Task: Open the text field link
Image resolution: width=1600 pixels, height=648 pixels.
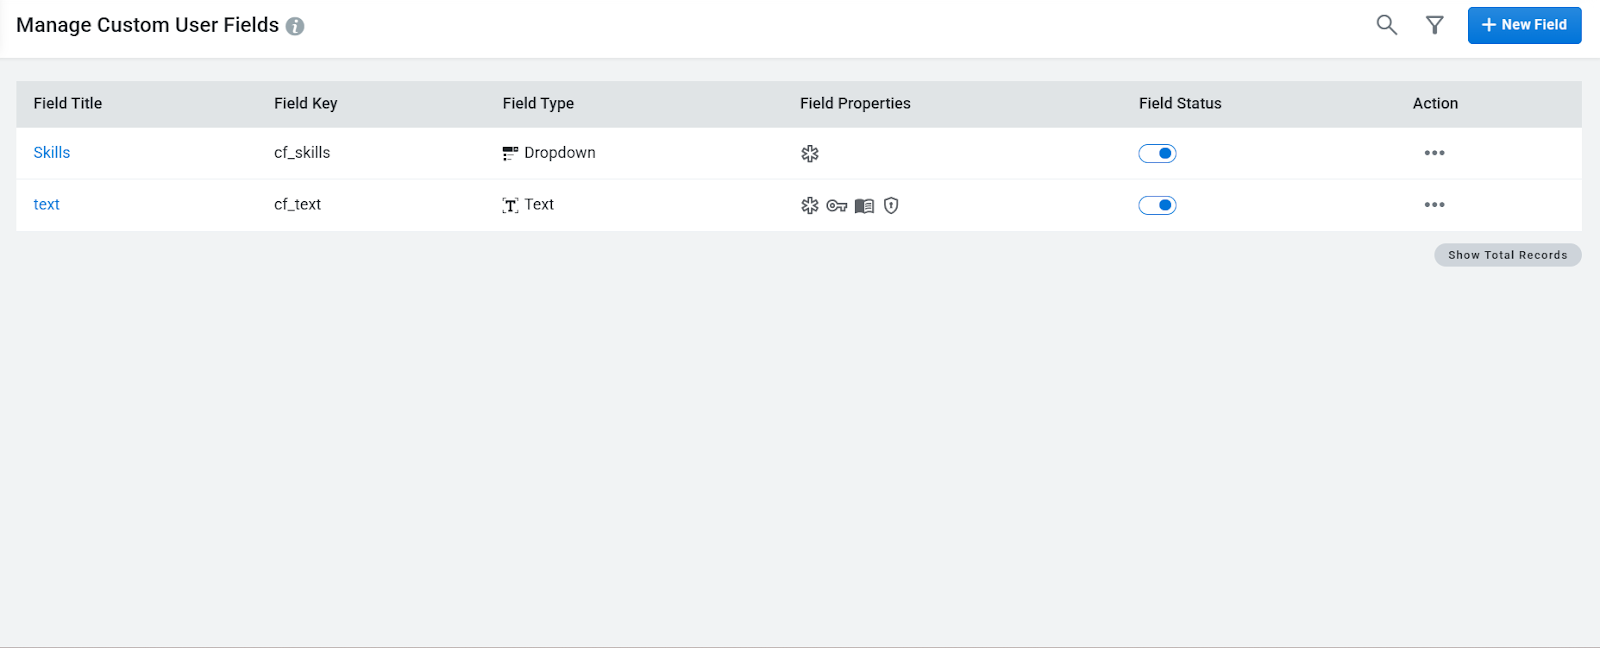Action: 47,205
